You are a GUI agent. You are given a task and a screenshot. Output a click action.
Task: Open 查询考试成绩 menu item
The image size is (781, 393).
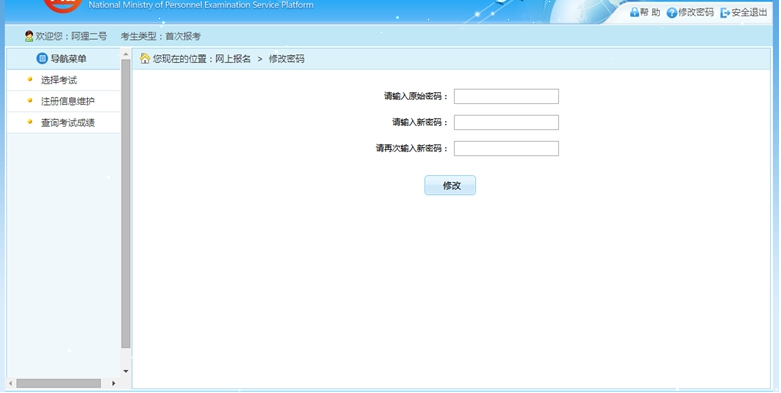coord(68,123)
